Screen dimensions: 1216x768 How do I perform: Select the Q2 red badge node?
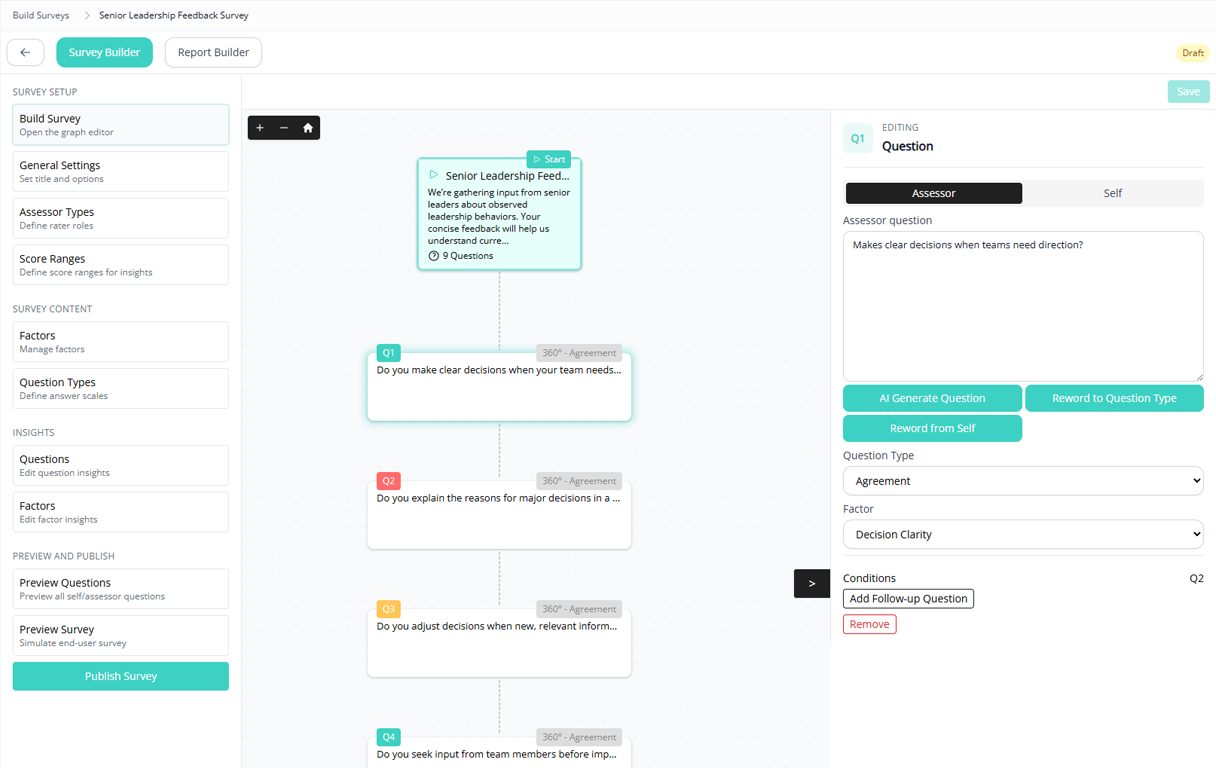[x=389, y=481]
